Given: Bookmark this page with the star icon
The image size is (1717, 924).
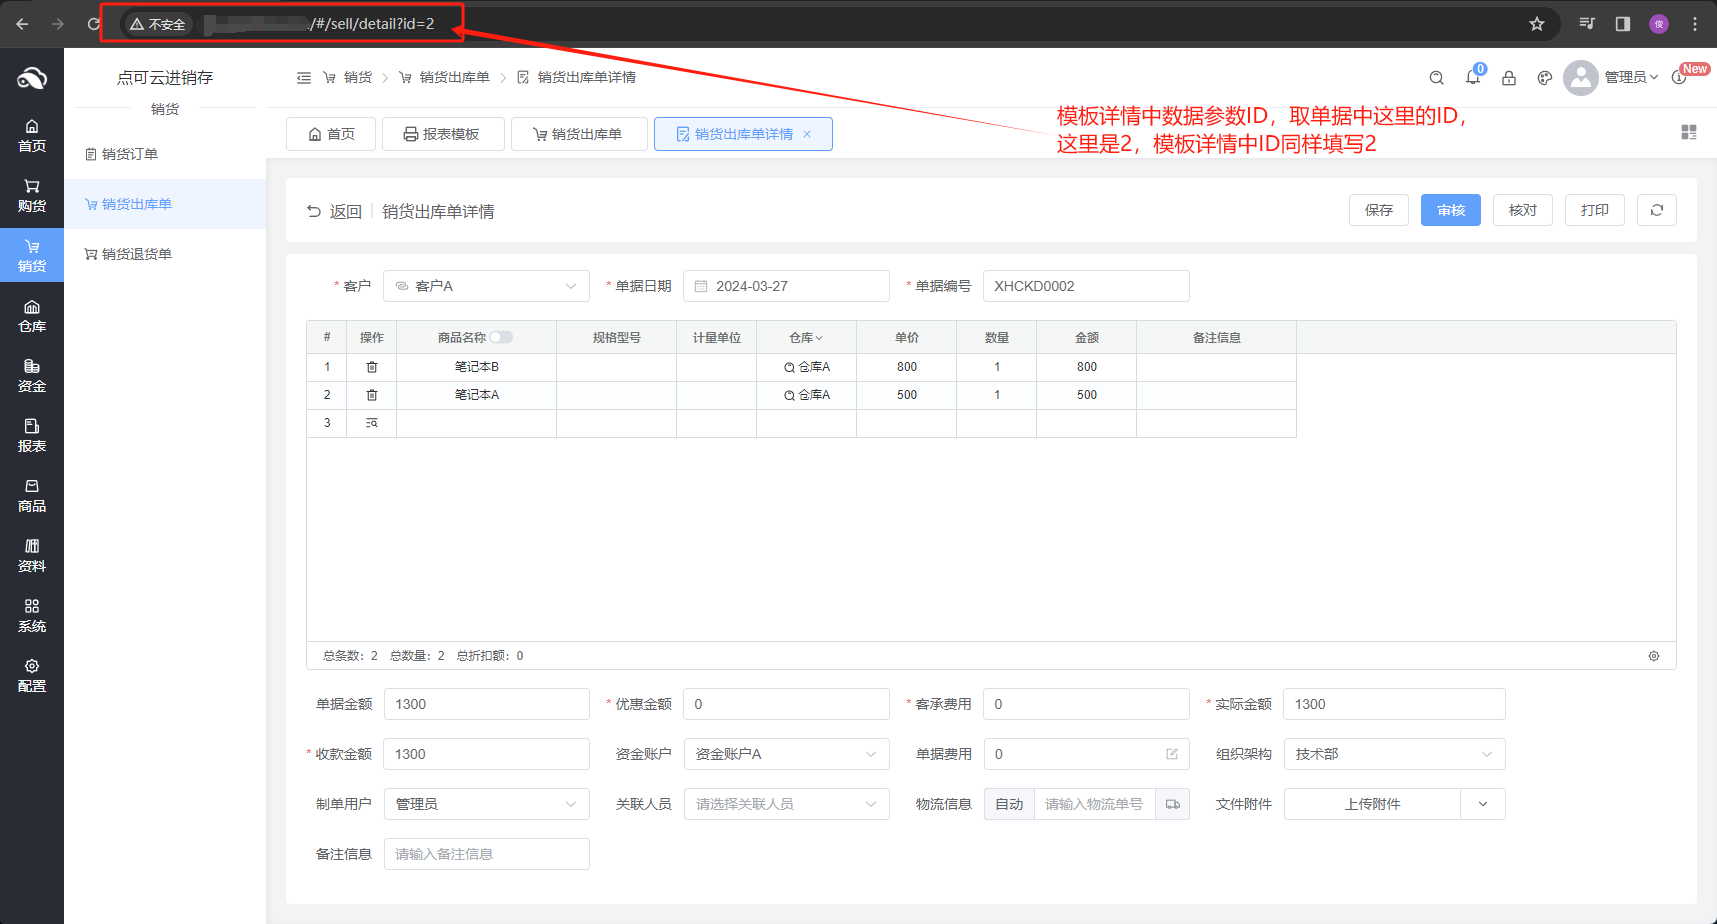Looking at the screenshot, I should tap(1537, 24).
